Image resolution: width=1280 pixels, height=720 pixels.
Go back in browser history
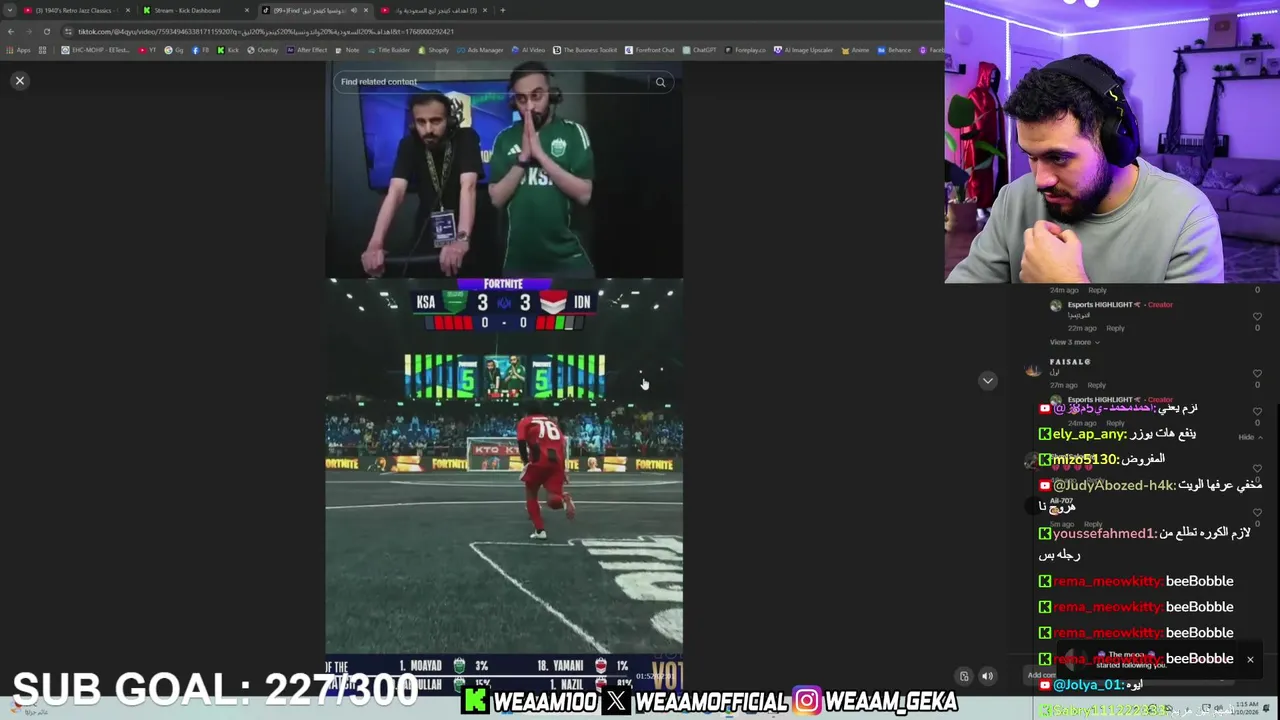pyautogui.click(x=11, y=31)
